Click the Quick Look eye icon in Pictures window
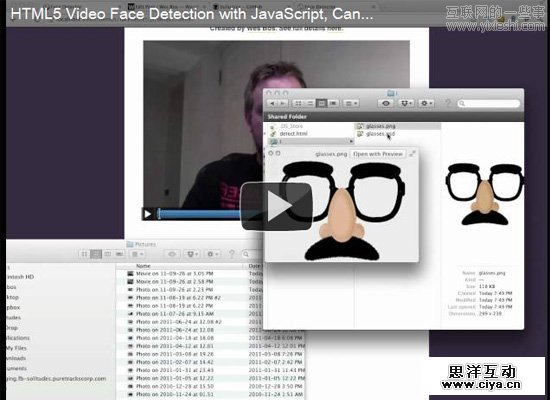Screen dimensions: 550x400 click(x=172, y=254)
